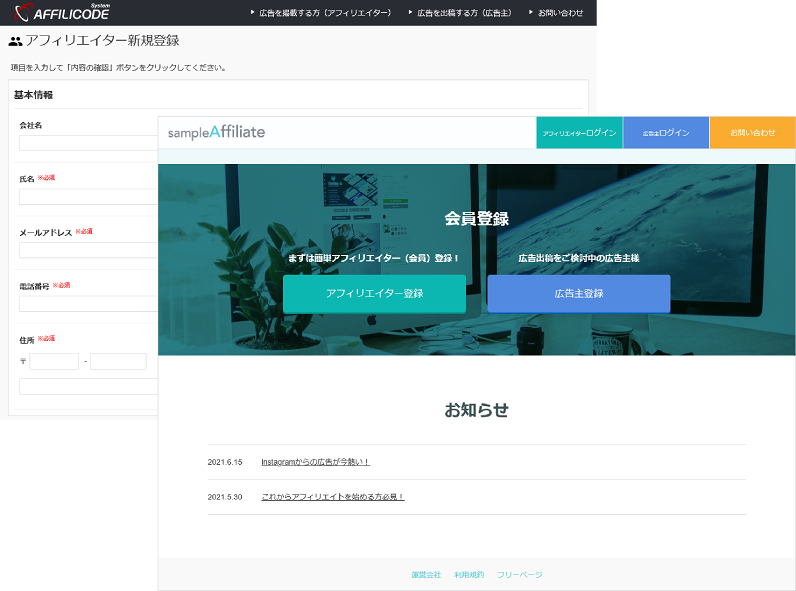
Task: Focus the 会社名 input field
Action: pyautogui.click(x=88, y=143)
